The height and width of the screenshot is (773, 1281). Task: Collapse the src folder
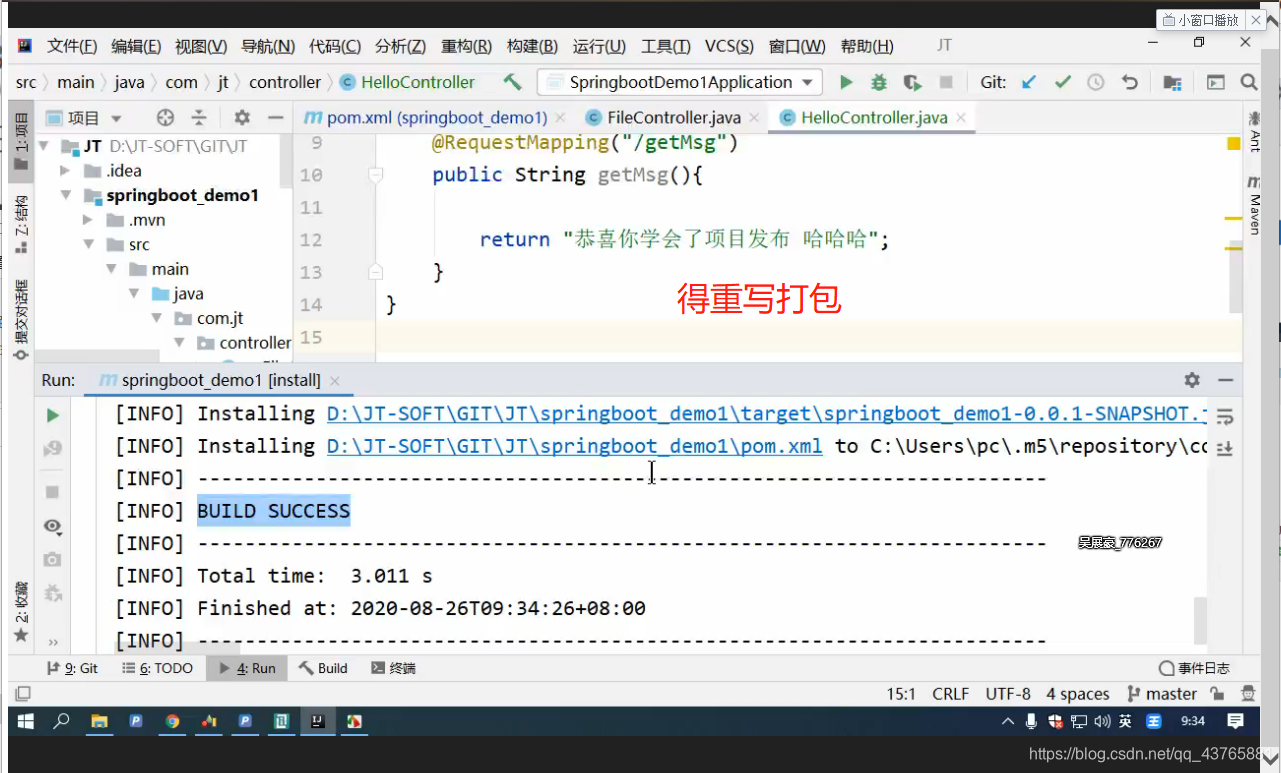click(88, 244)
